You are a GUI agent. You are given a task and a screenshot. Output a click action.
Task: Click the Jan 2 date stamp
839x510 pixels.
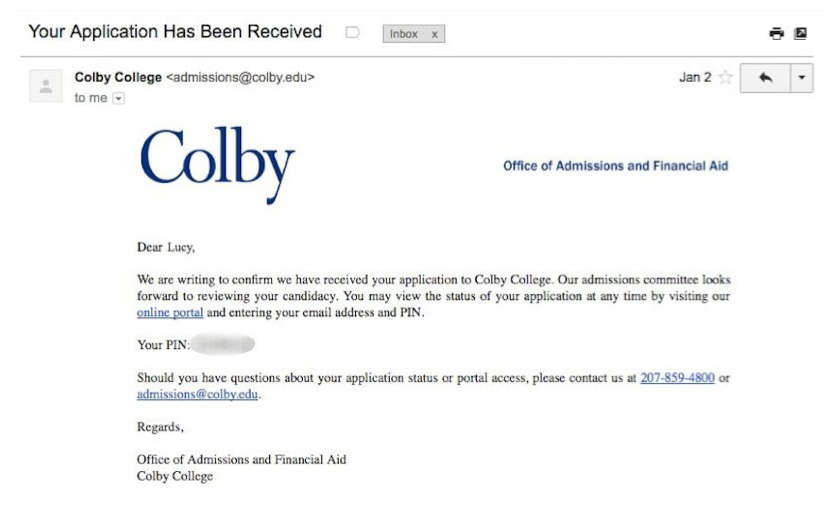click(x=695, y=78)
